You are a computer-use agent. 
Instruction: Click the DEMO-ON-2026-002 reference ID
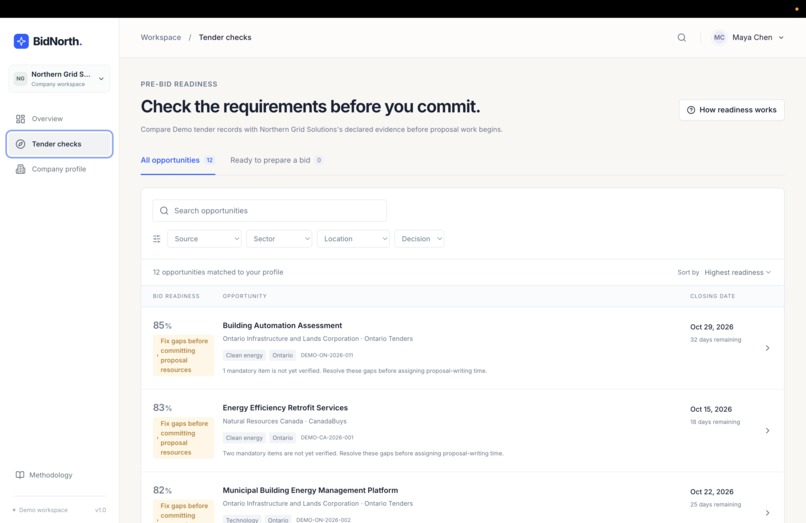pyautogui.click(x=323, y=520)
